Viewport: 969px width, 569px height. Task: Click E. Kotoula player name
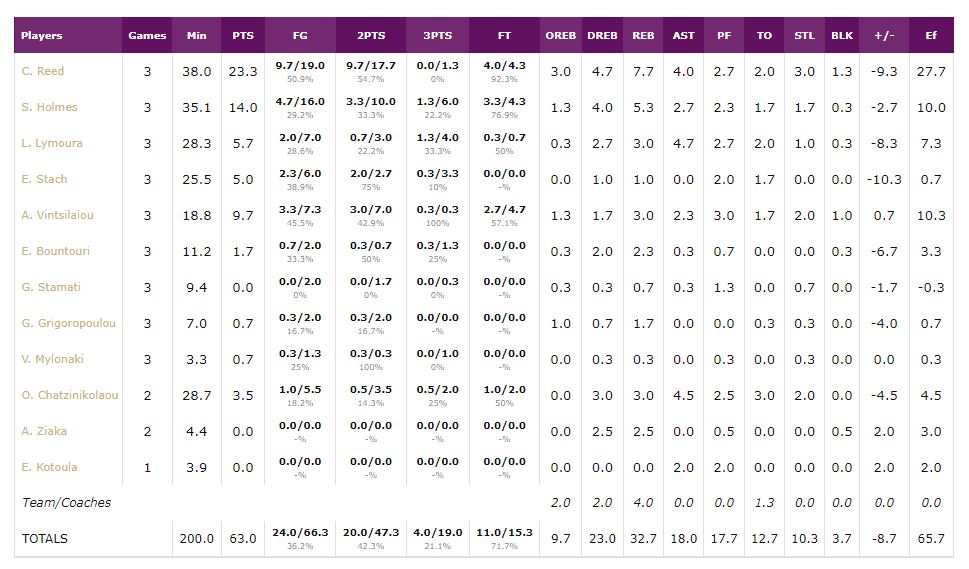(x=49, y=467)
